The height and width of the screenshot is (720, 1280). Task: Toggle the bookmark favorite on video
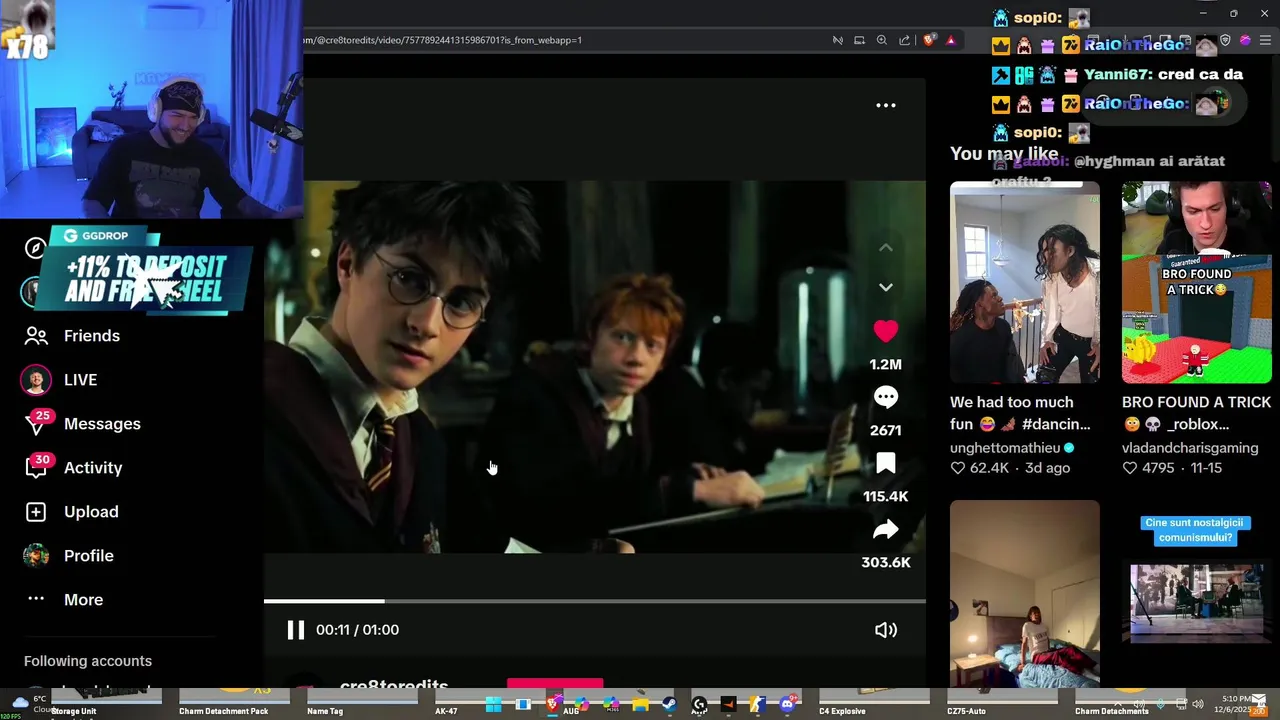(886, 464)
